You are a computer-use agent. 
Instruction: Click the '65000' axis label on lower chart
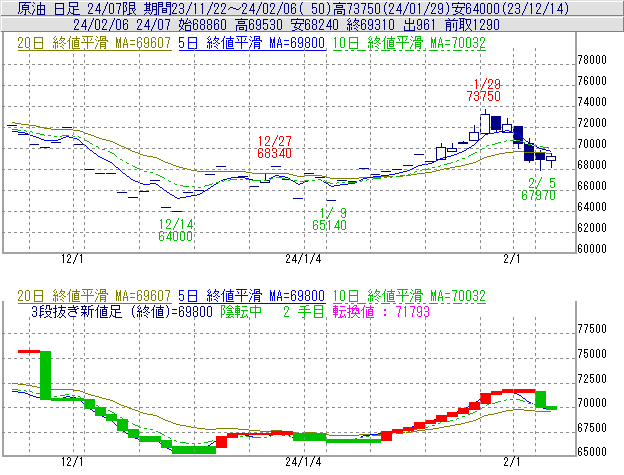592,452
